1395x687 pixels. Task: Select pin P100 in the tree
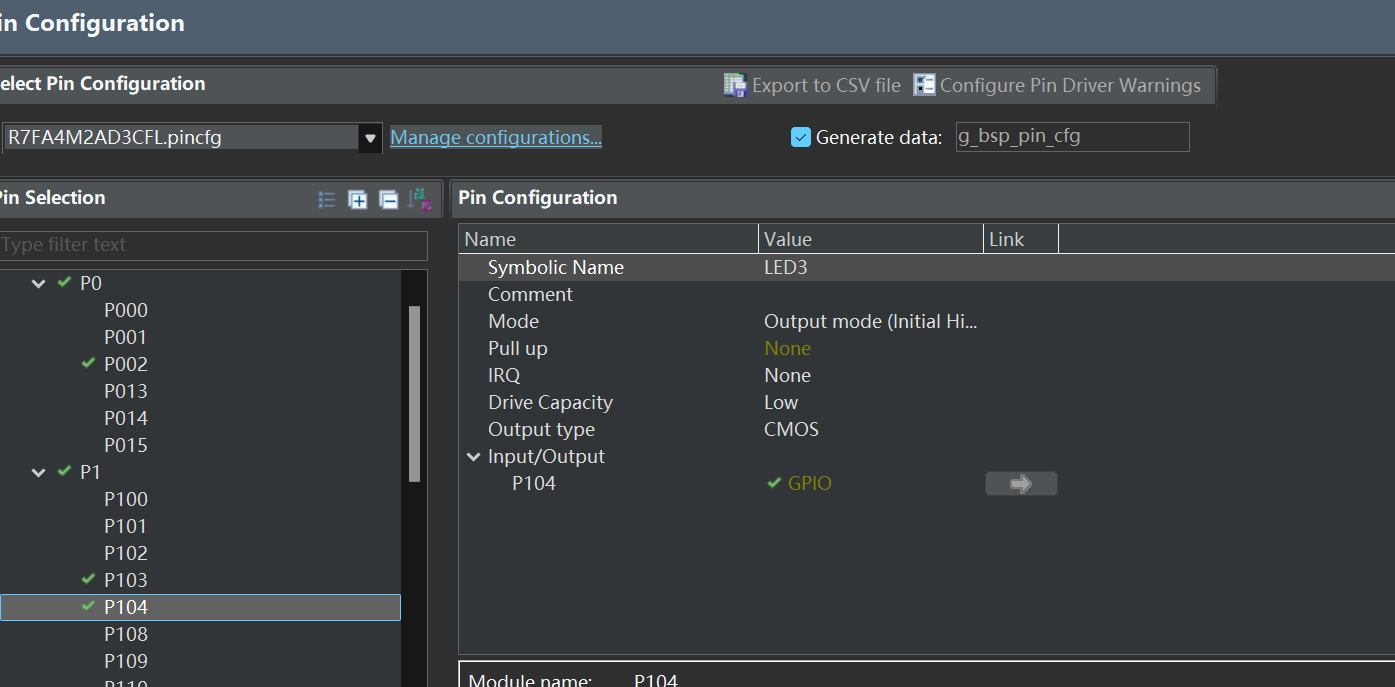[126, 500]
